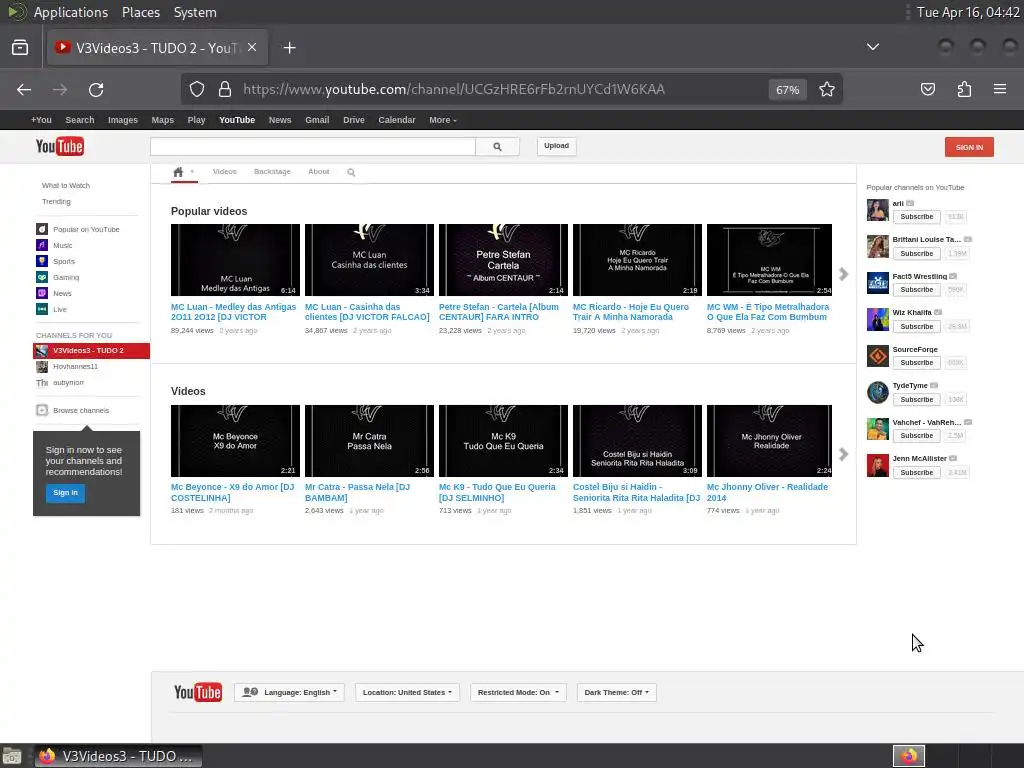This screenshot has width=1024, height=768.
Task: Click the blue Sign in button
Action: [65, 493]
